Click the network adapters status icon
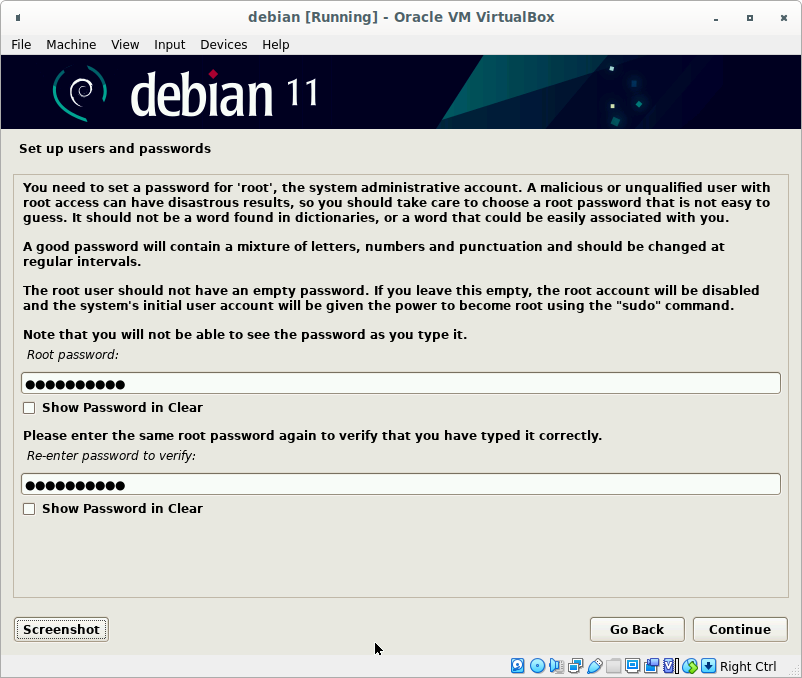The image size is (802, 678). pos(575,666)
